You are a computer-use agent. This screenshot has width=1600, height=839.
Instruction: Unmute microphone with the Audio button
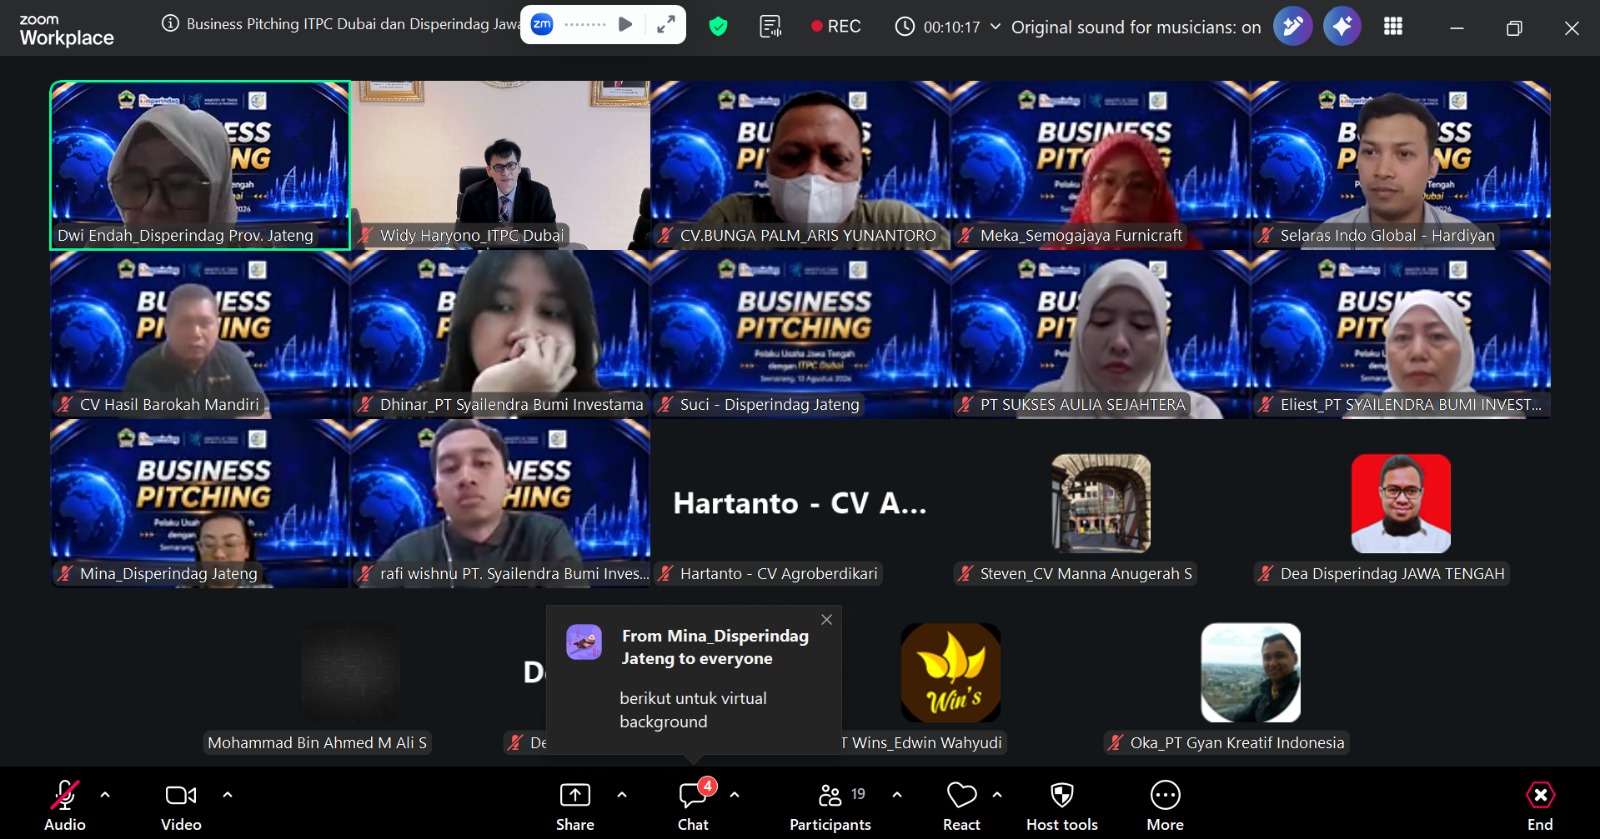pyautogui.click(x=64, y=805)
